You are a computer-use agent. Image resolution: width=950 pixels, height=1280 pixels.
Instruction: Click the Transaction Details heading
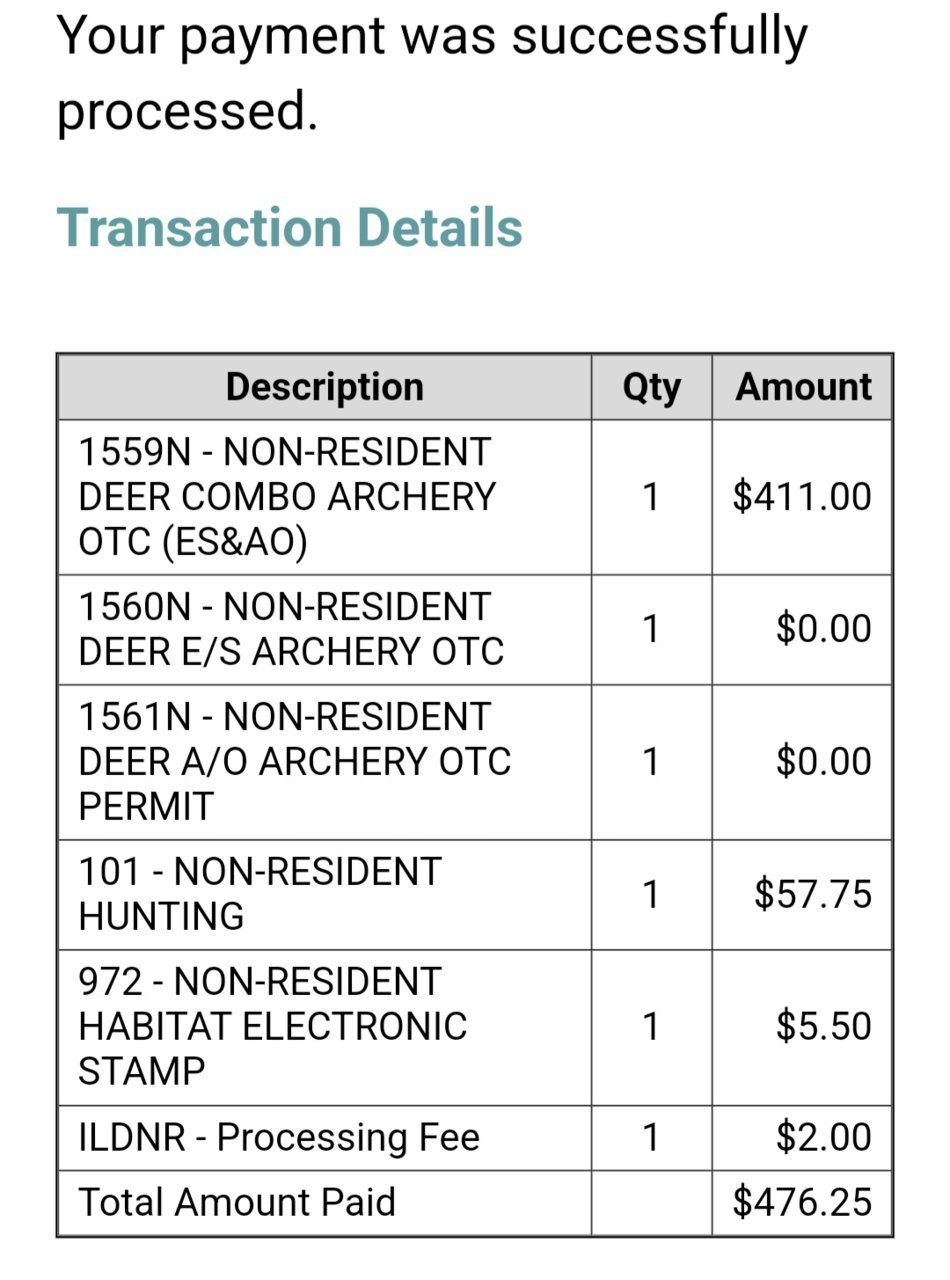tap(289, 227)
